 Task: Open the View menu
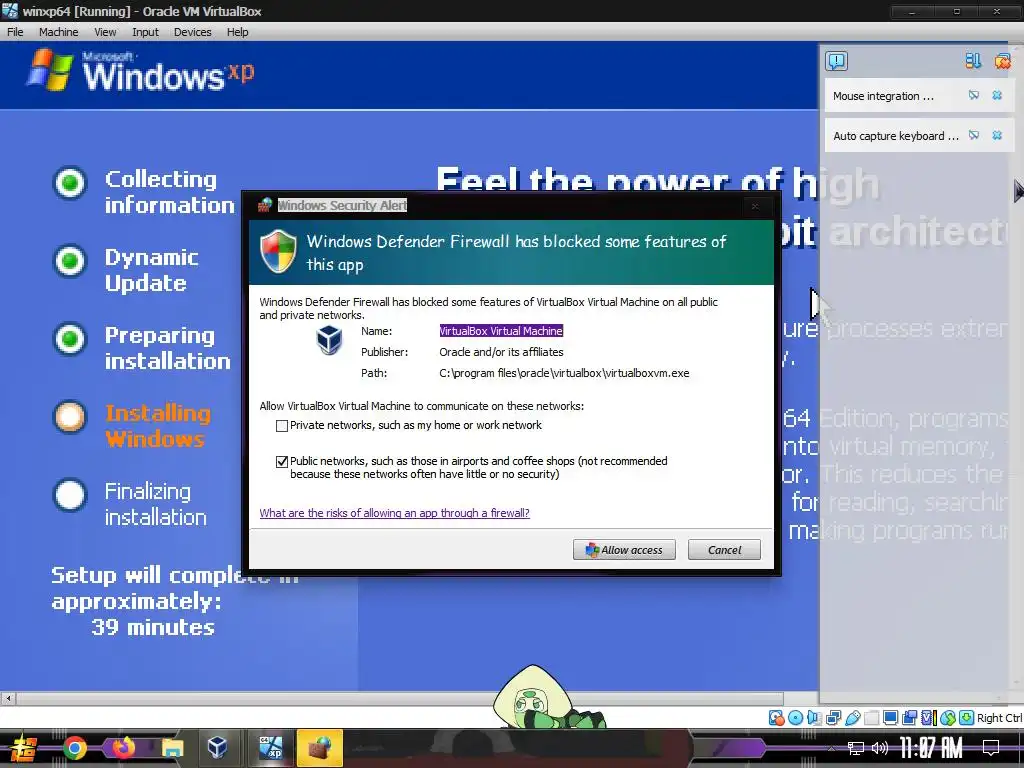pos(104,32)
